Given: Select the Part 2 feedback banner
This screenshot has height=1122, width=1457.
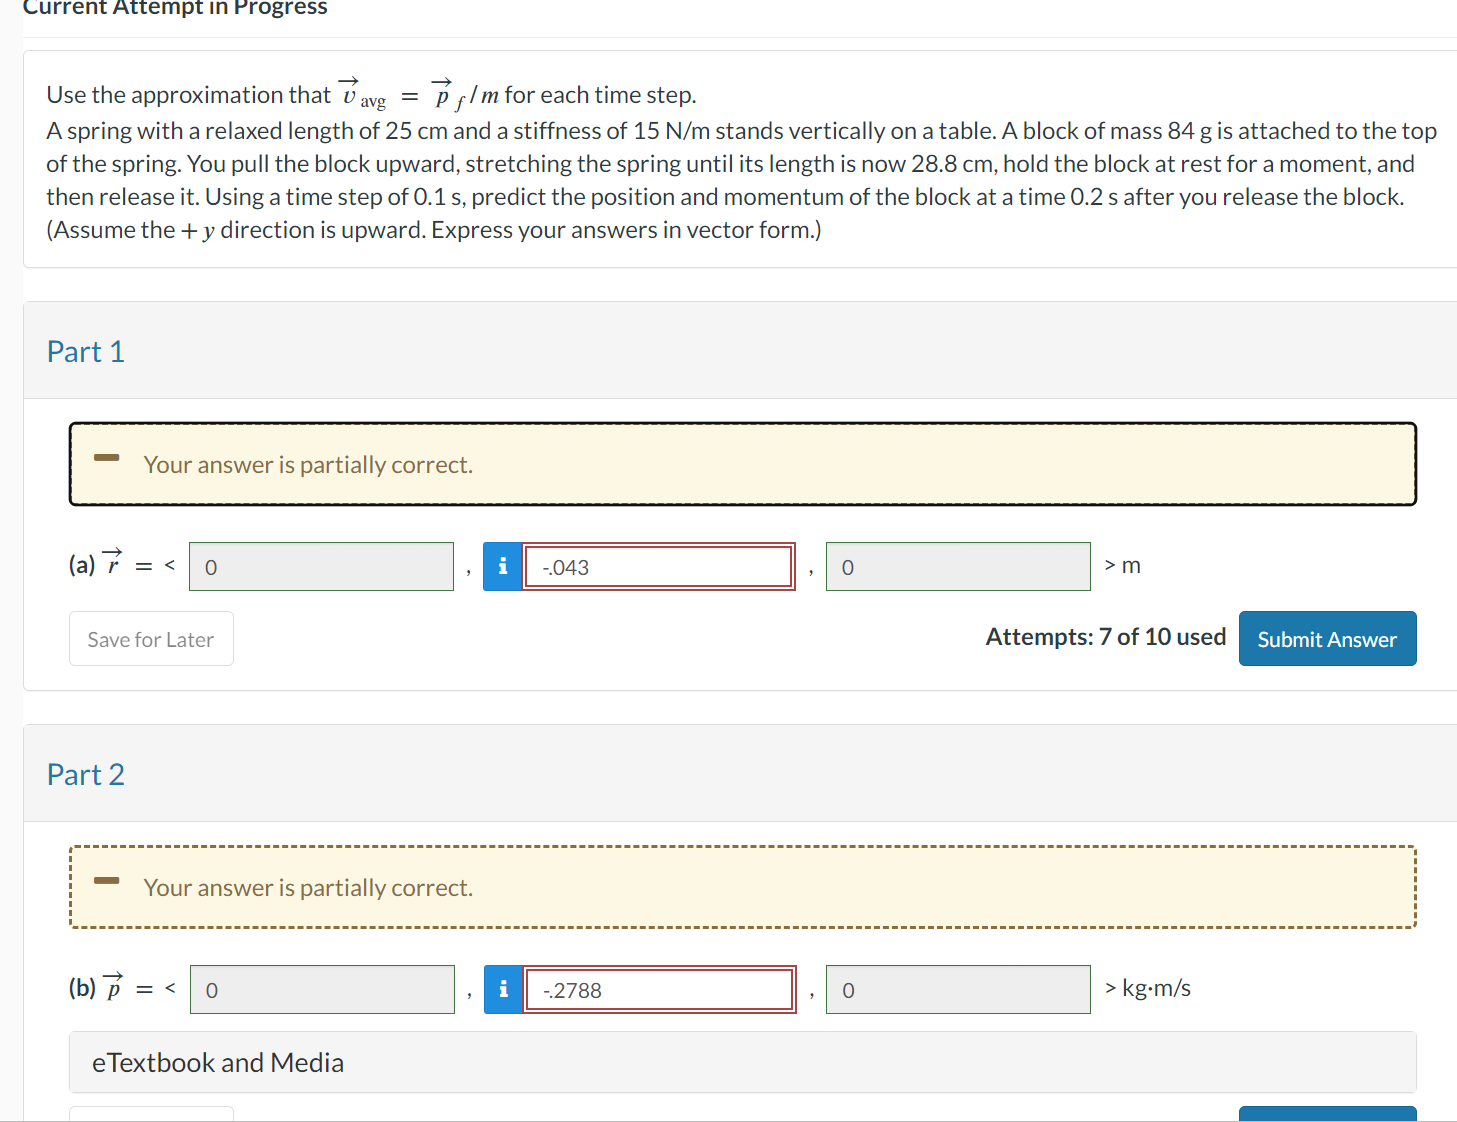Looking at the screenshot, I should tap(742, 887).
